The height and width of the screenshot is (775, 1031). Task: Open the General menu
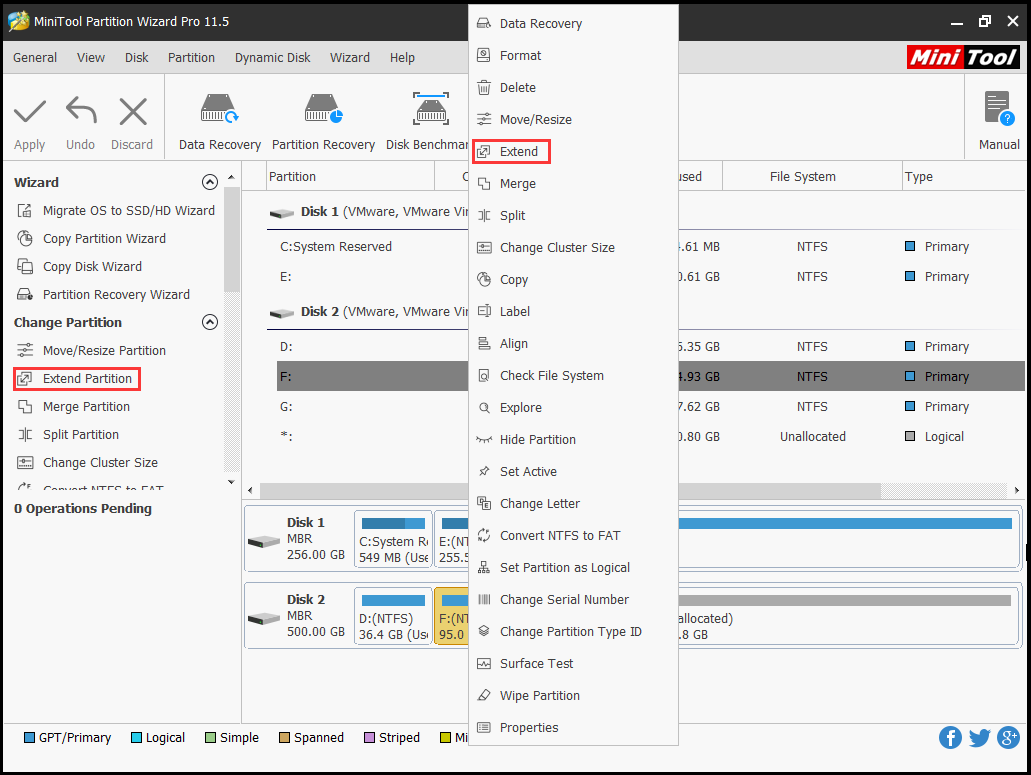(35, 57)
